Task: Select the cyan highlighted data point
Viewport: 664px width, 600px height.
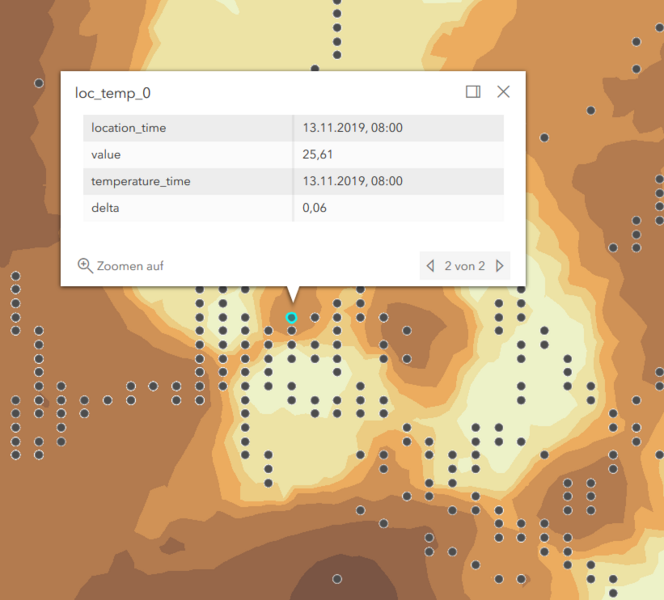Action: pos(291,317)
